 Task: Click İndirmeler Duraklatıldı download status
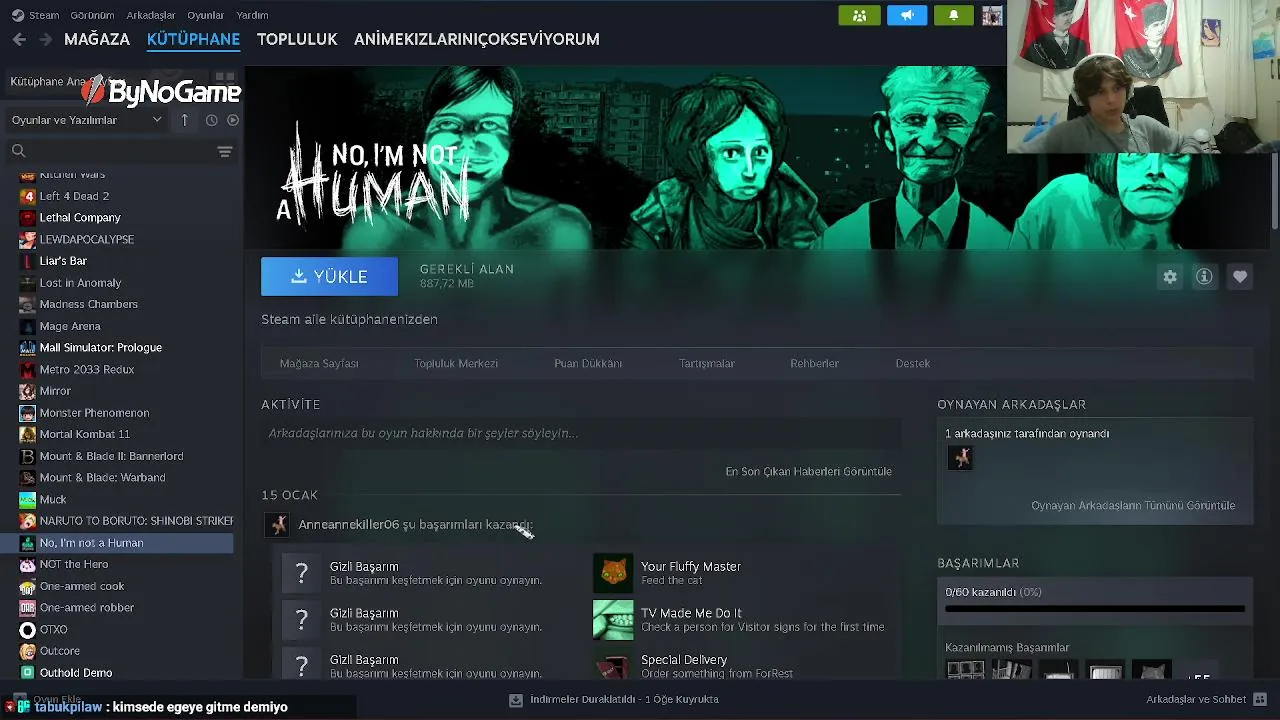pyautogui.click(x=624, y=700)
